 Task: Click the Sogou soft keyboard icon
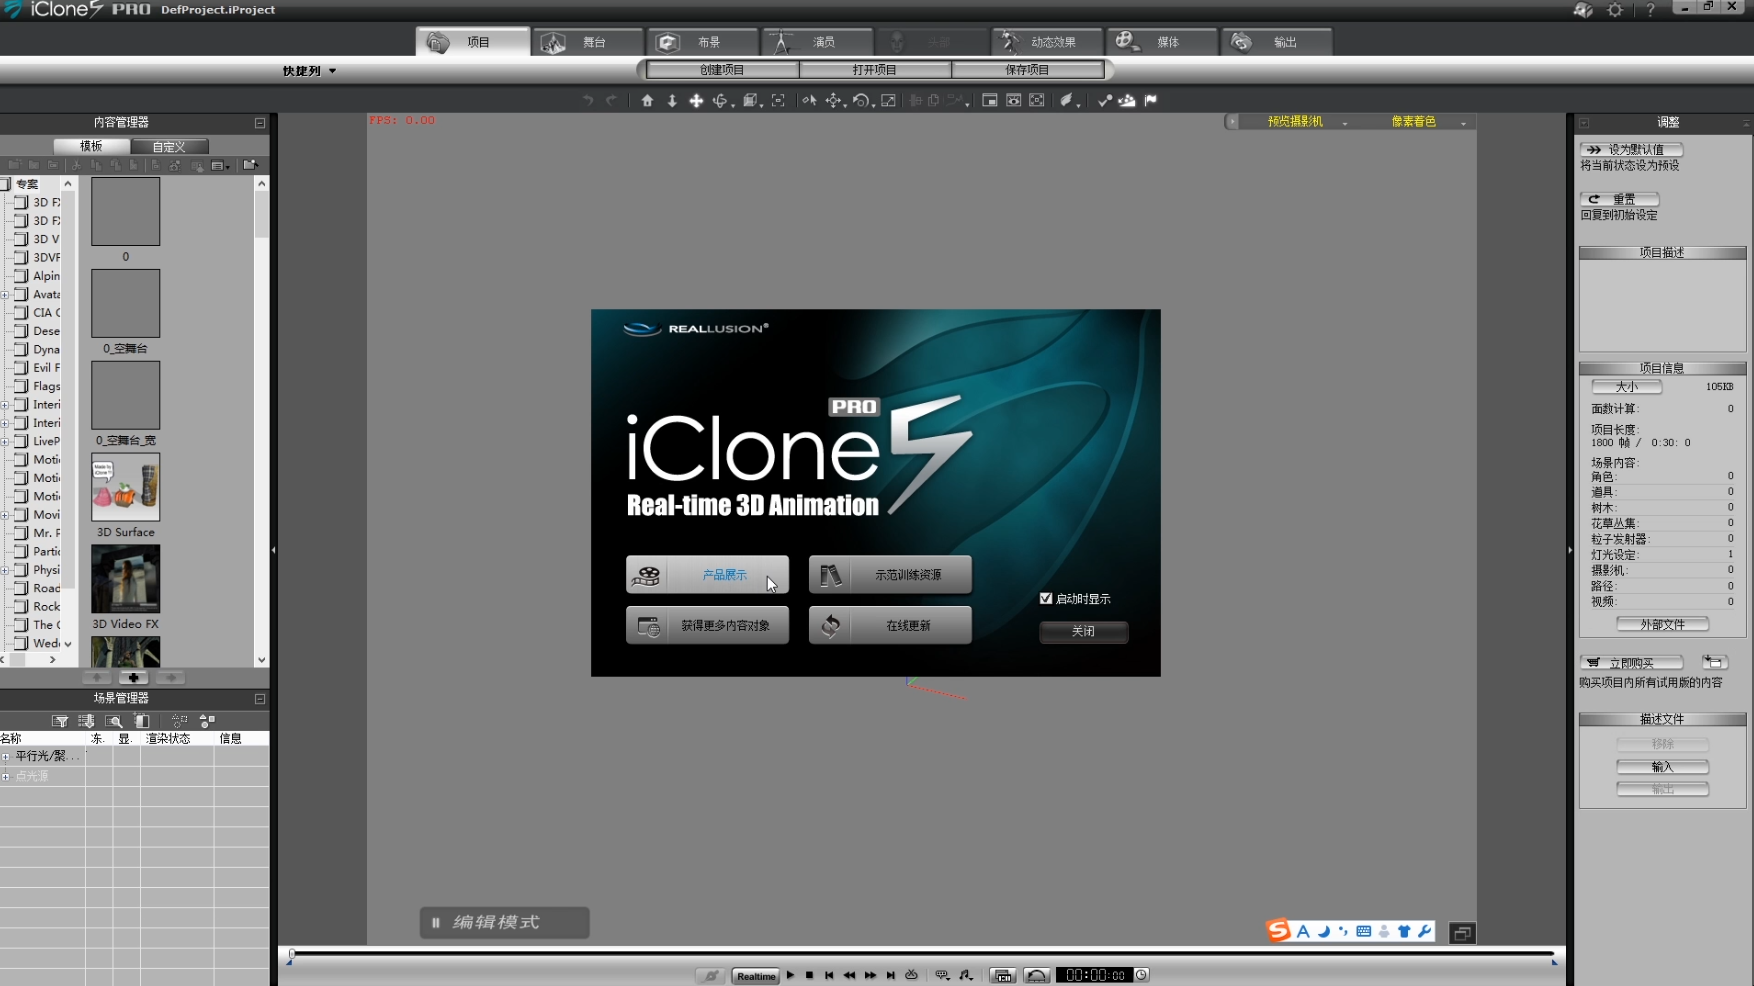coord(1364,932)
